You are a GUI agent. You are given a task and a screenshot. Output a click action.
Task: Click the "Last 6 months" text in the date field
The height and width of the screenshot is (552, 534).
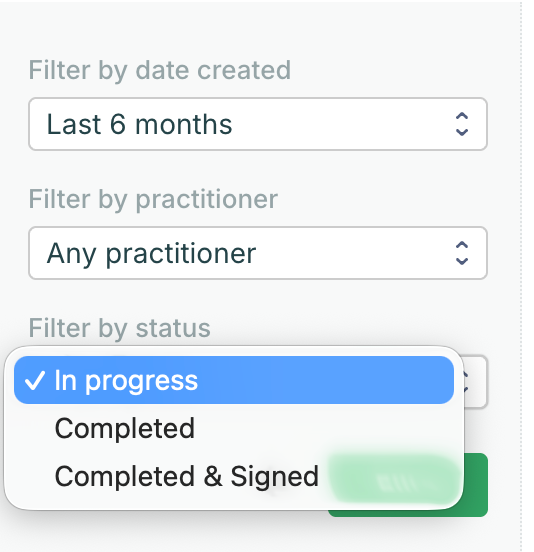[x=139, y=124]
